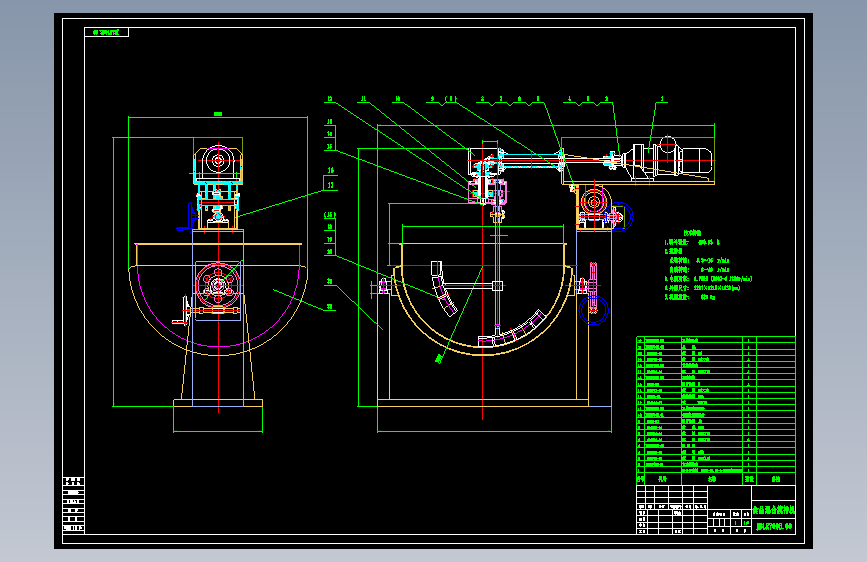Click the label box in the sheet's top-left corner
Image resolution: width=867 pixels, height=562 pixels.
(106, 33)
